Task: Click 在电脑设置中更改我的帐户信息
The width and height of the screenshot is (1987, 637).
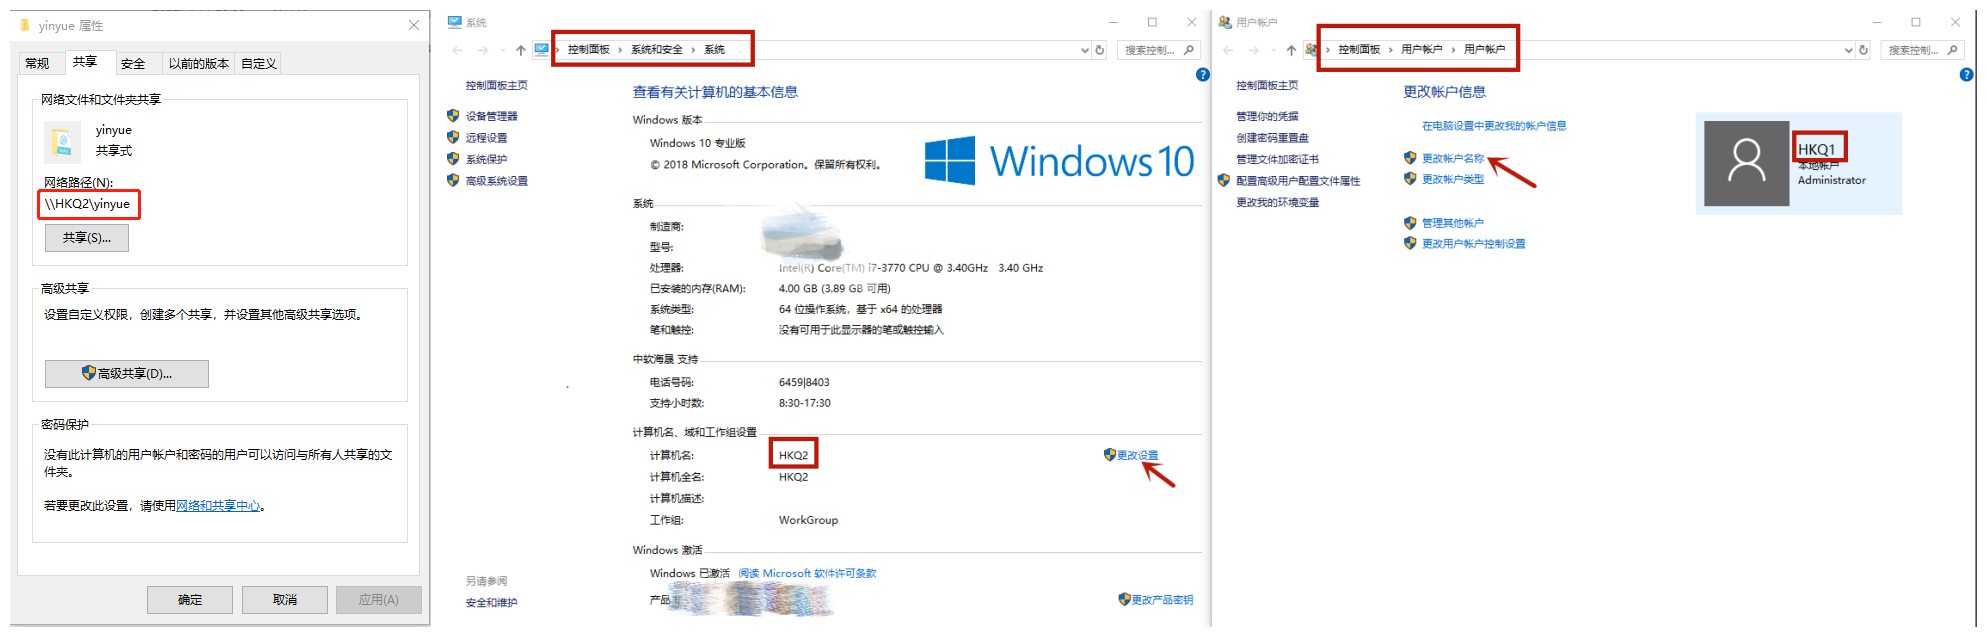Action: coord(1494,126)
